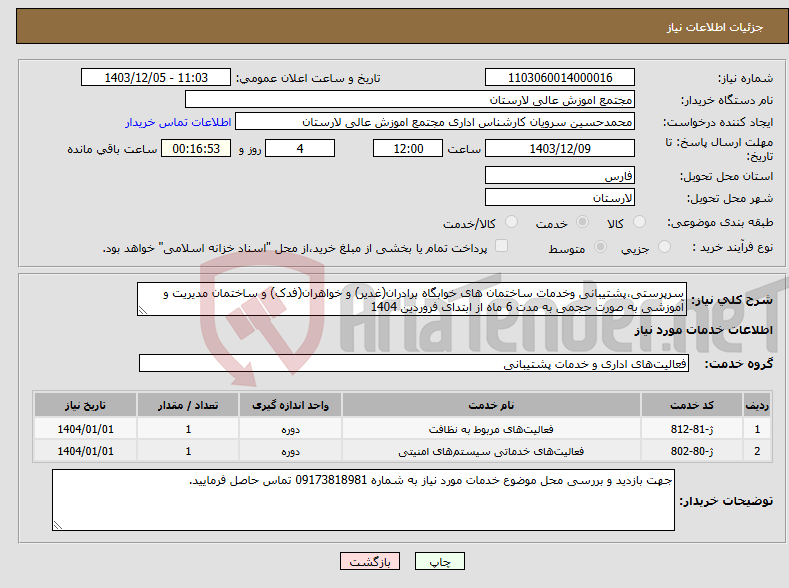This screenshot has height=588, width=789.
Task: Click the announcement date field 1403/12/05 - 11:03
Action: pyautogui.click(x=155, y=77)
